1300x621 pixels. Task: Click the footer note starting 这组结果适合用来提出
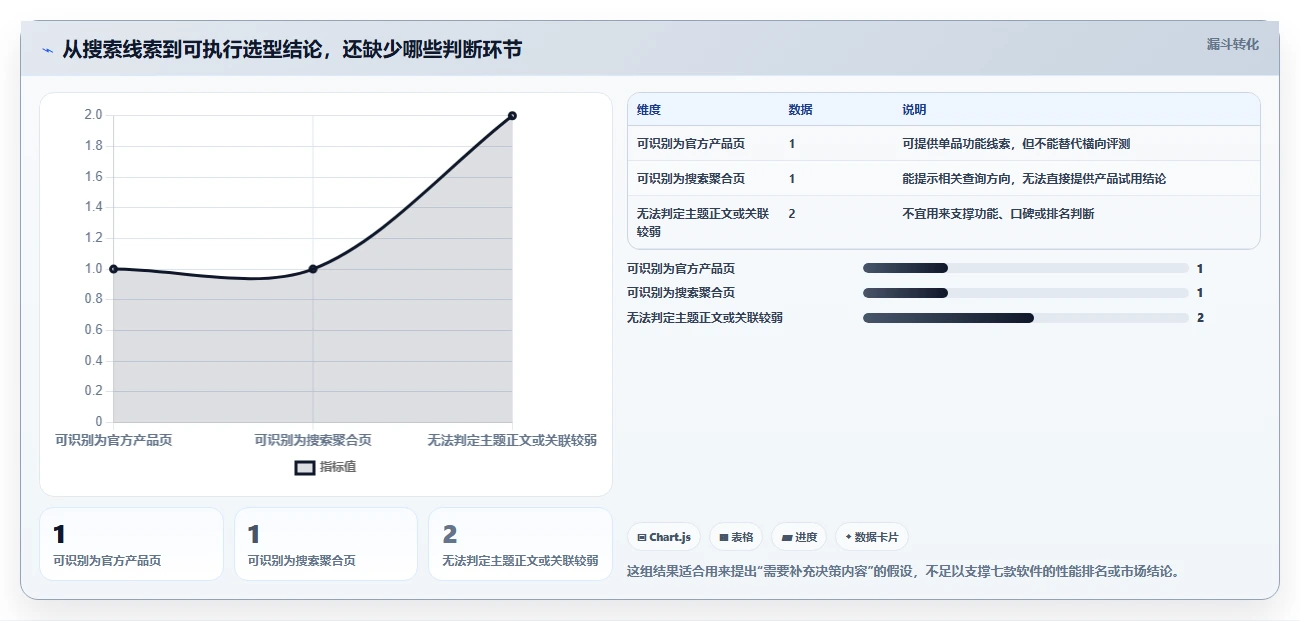[904, 572]
